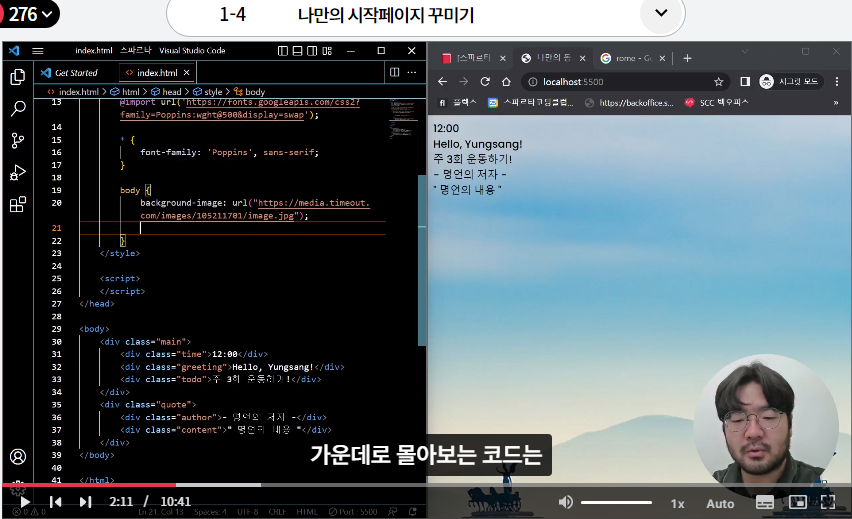Toggle bottom panel layout icon
This screenshot has width=852, height=519.
click(297, 51)
